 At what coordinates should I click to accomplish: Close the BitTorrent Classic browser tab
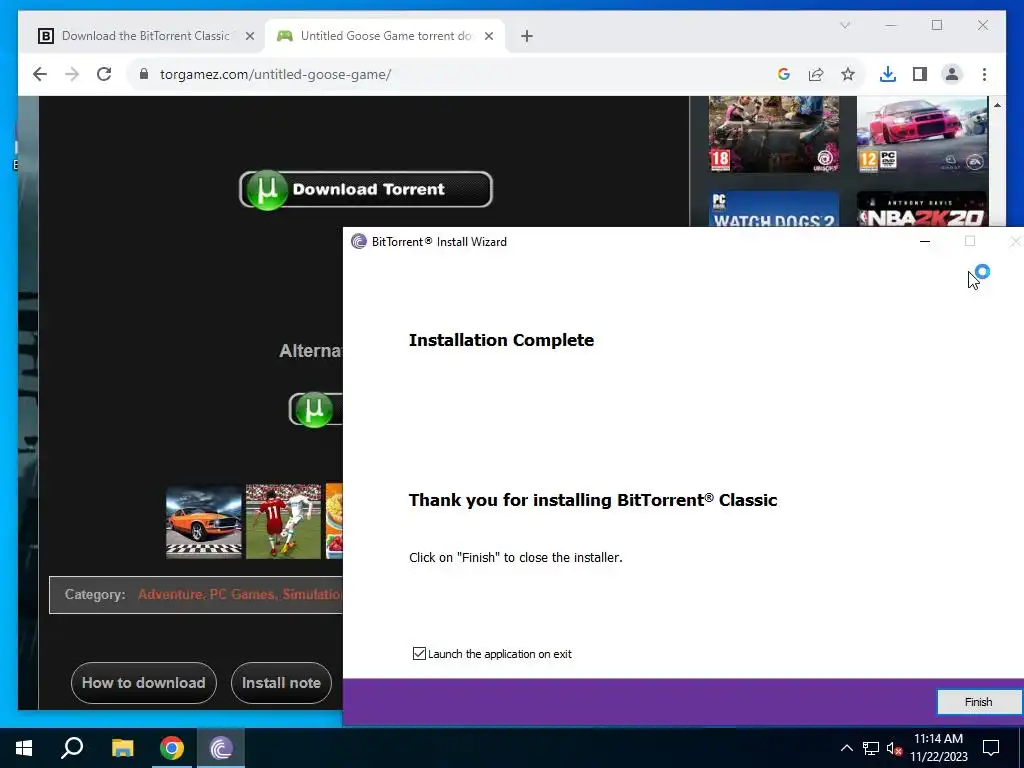point(249,36)
